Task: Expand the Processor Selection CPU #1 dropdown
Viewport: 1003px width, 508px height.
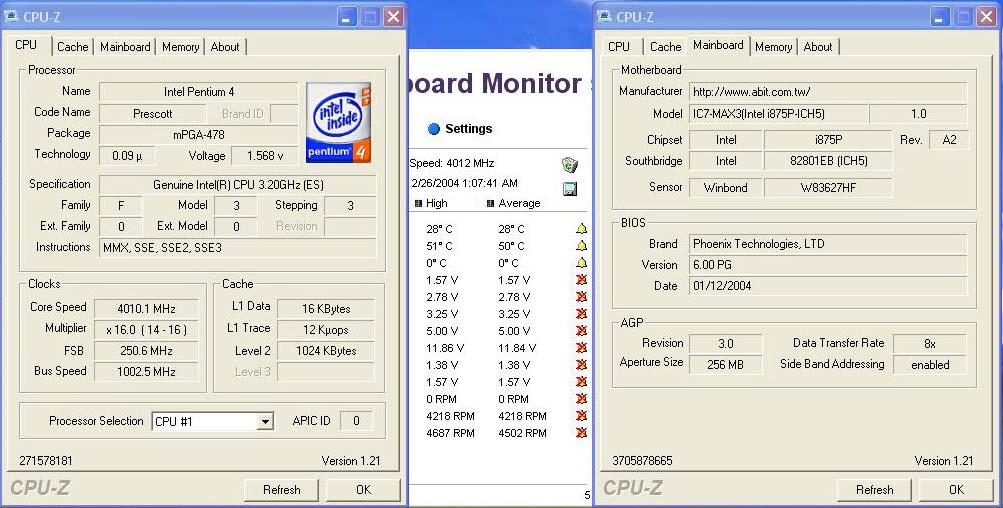Action: point(265,422)
